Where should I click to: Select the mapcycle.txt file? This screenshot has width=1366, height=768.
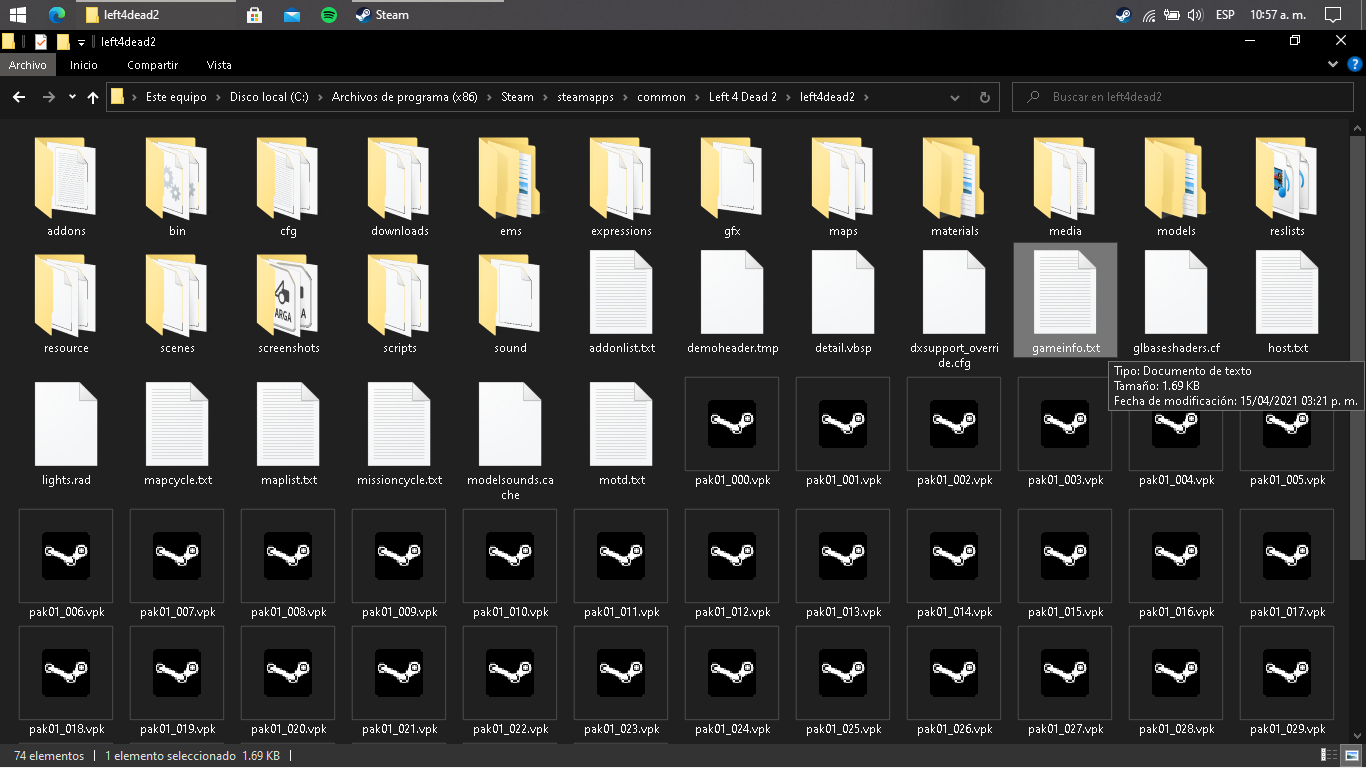pyautogui.click(x=177, y=432)
